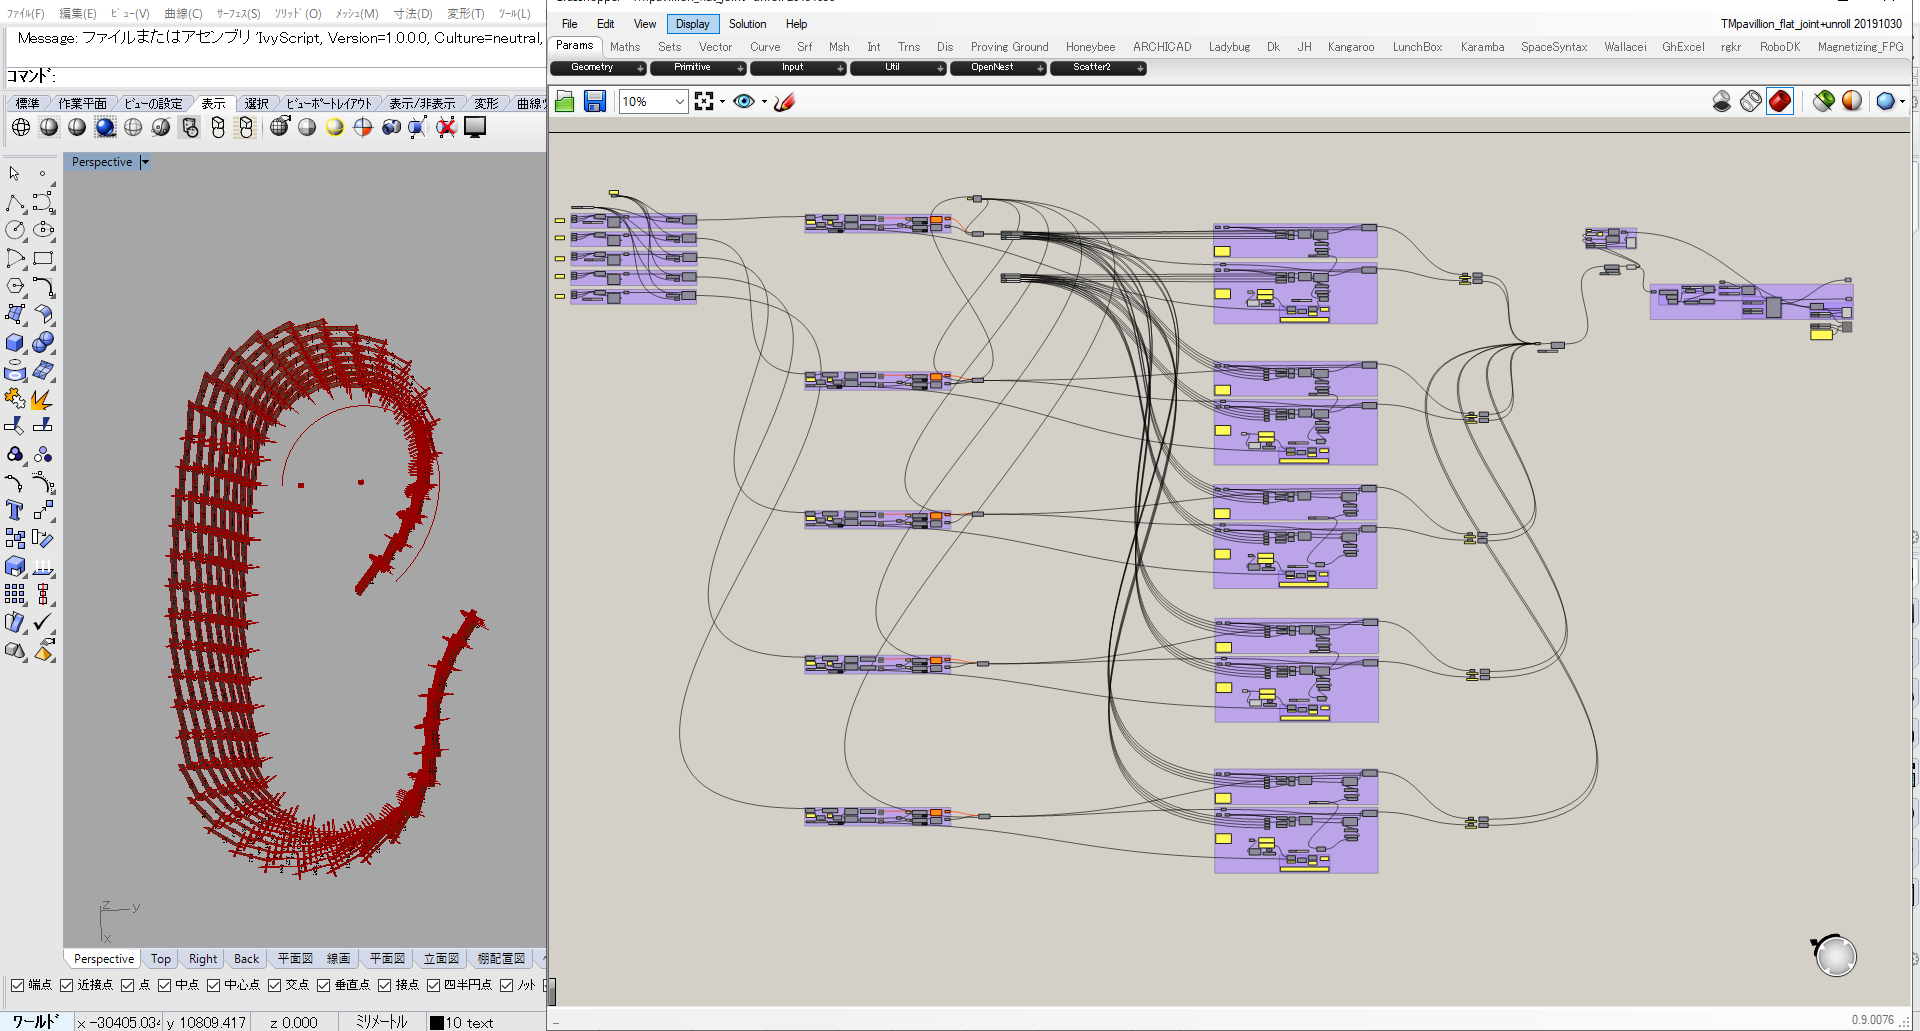
Task: Toggle the 交点 osnap checkbox
Action: [274, 985]
